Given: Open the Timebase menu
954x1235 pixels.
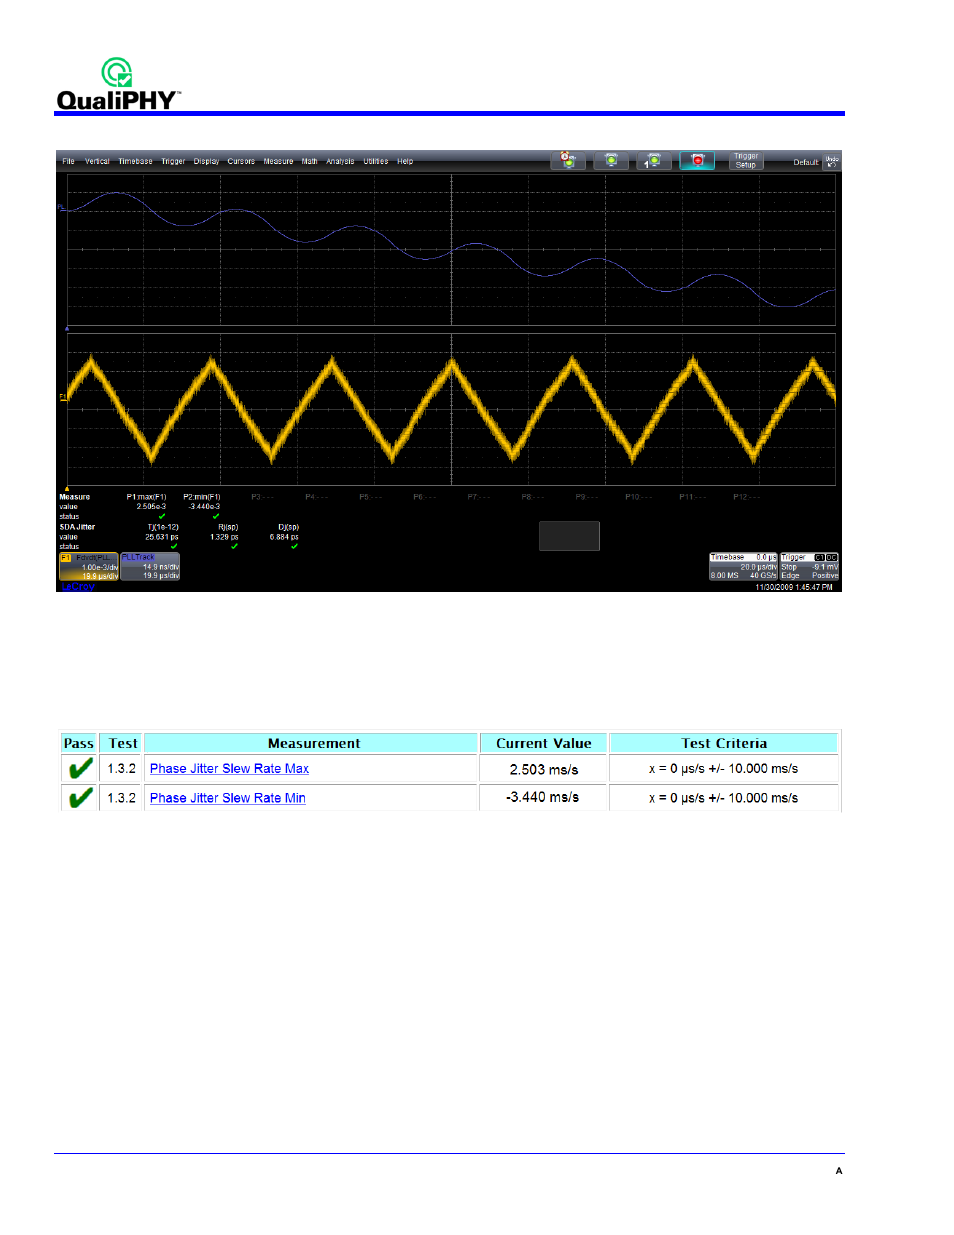Looking at the screenshot, I should coord(135,161).
